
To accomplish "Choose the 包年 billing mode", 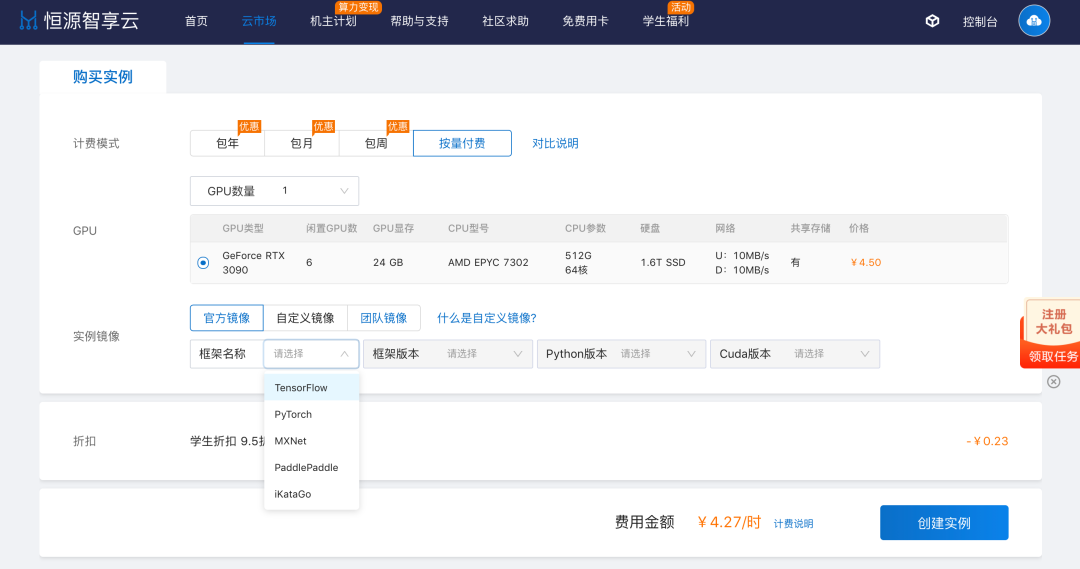I will tap(227, 143).
